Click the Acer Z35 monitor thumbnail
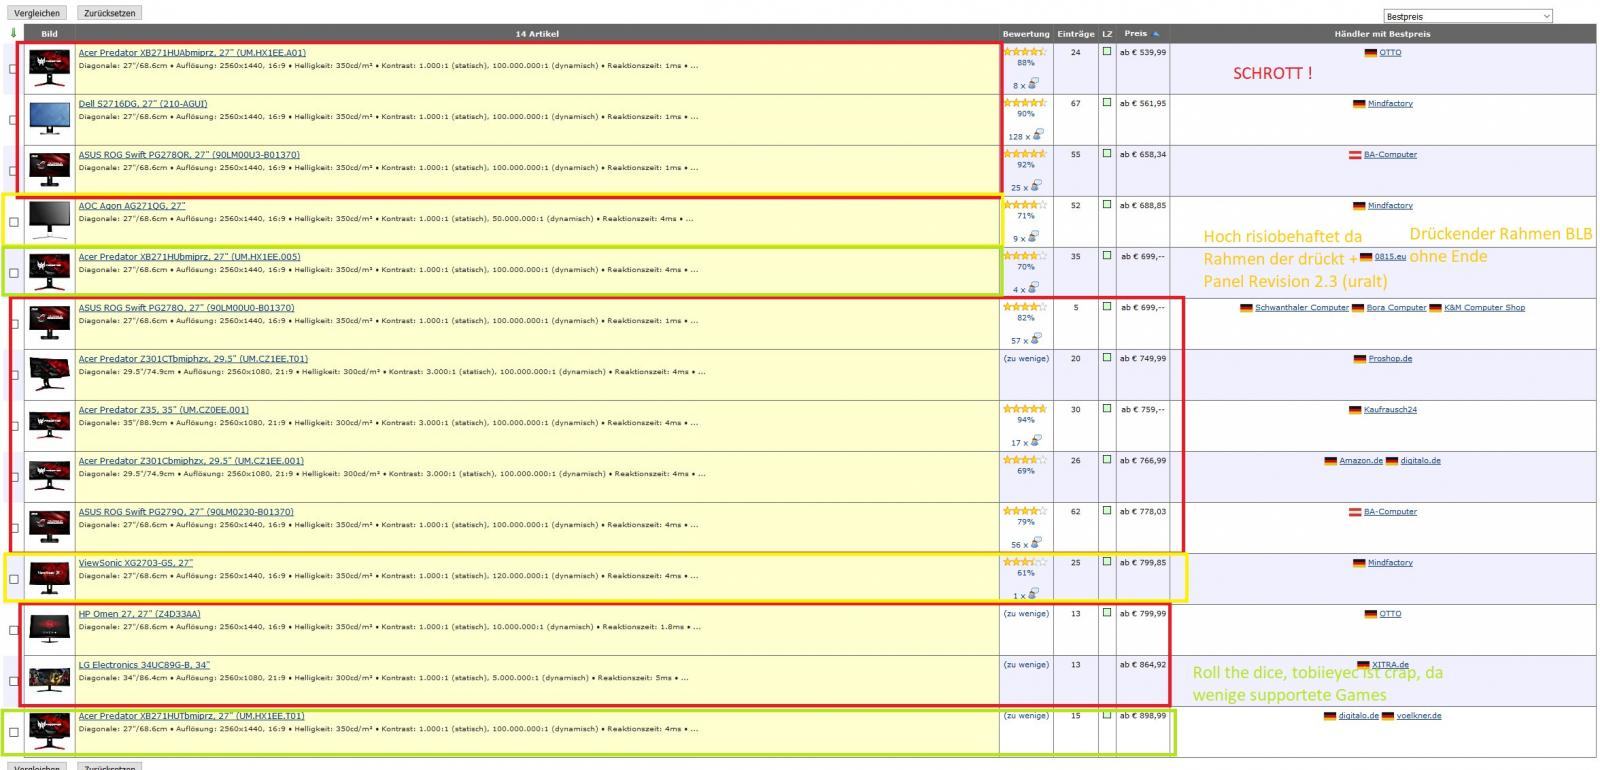Viewport: 1600px width, 770px height. click(49, 424)
